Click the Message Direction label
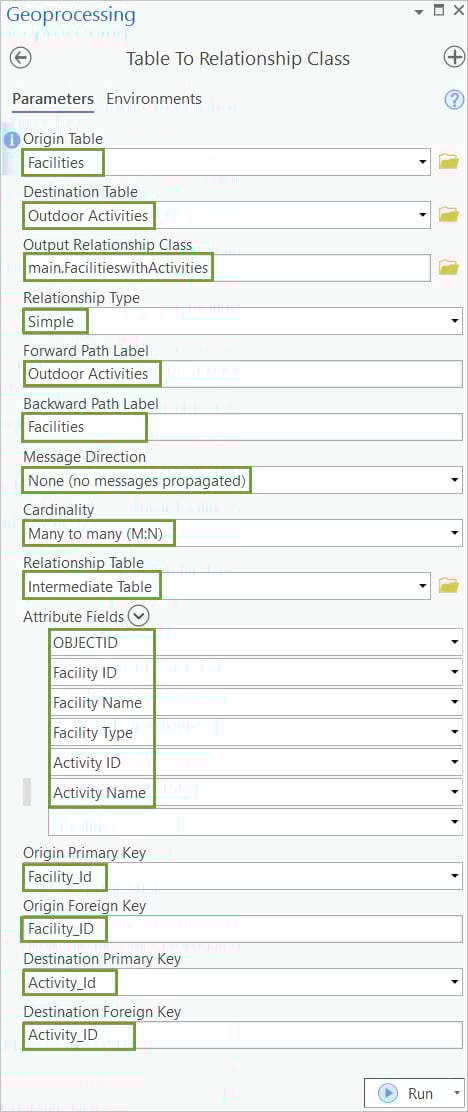 pyautogui.click(x=84, y=457)
